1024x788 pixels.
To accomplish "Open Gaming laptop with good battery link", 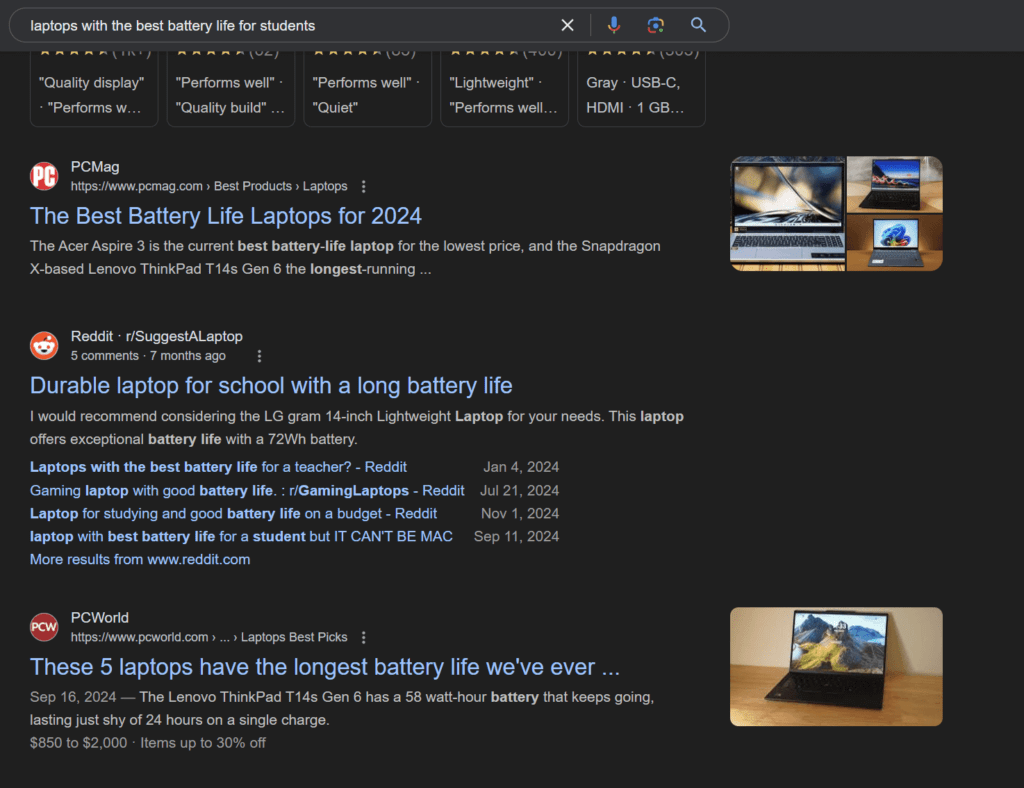I will click(247, 490).
